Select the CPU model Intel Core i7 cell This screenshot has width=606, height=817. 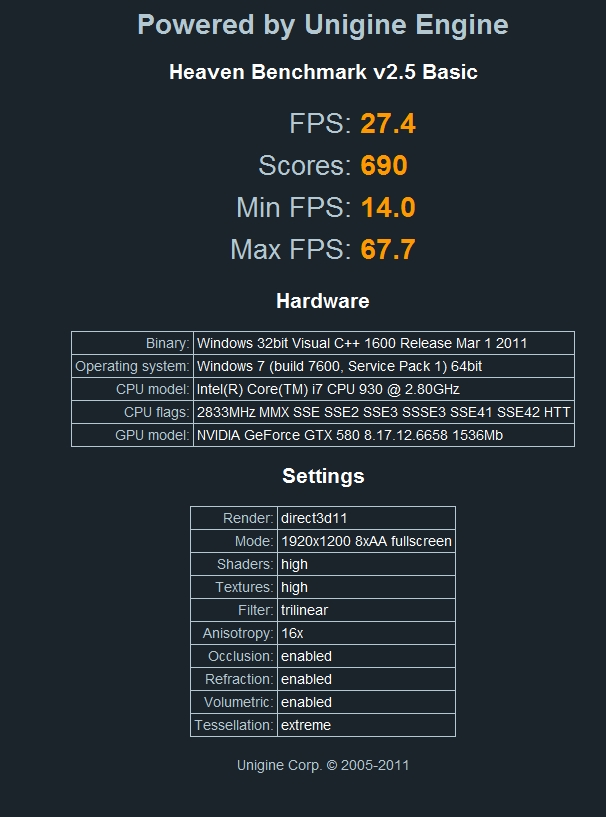point(383,389)
